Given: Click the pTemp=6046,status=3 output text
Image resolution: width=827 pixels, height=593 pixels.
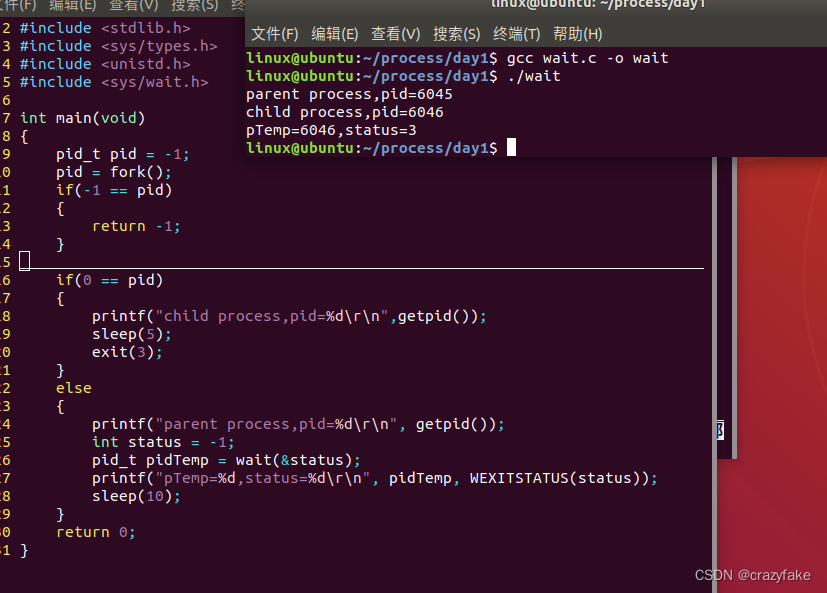Looking at the screenshot, I should 330,129.
